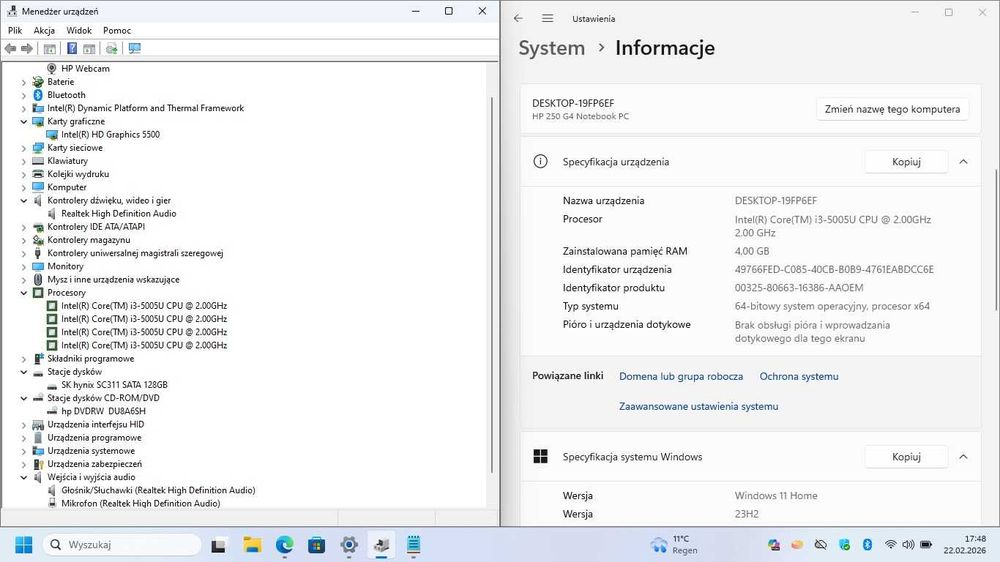Click the Copilot tray icon
1000x562 pixels.
pyautogui.click(x=774, y=545)
